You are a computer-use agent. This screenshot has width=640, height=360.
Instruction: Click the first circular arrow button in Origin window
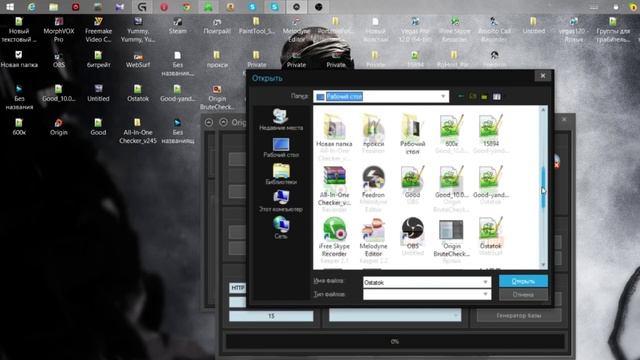point(209,122)
